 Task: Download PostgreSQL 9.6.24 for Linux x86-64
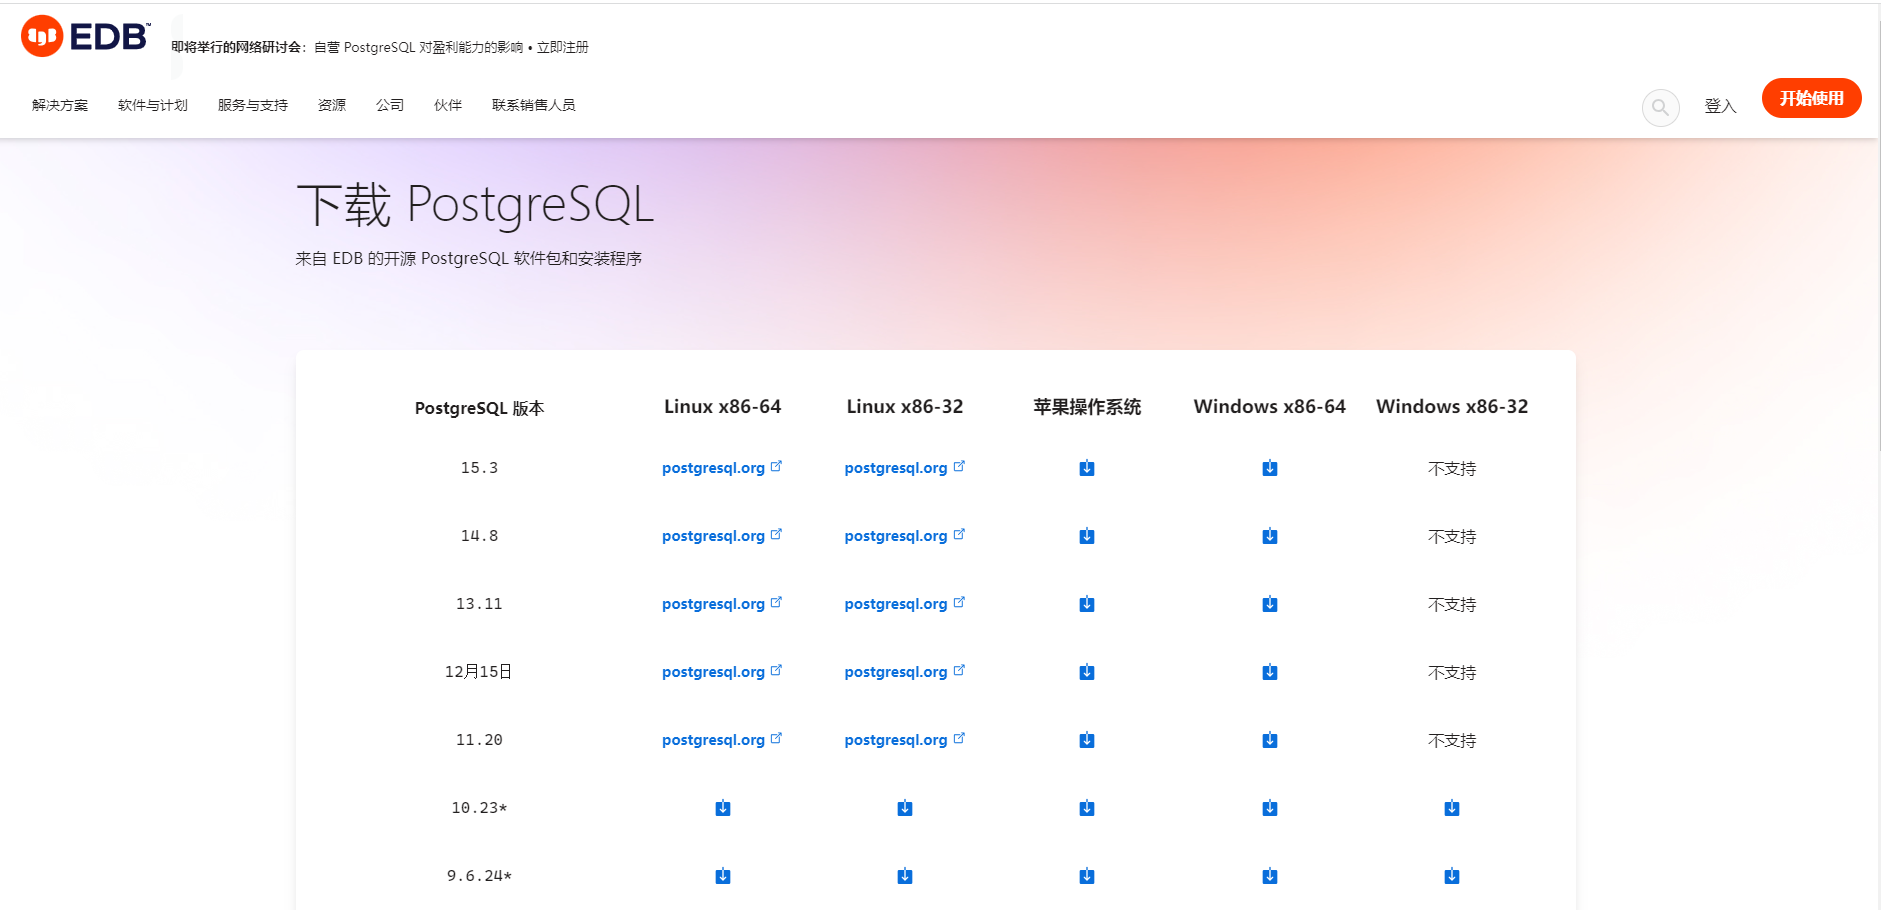(723, 876)
